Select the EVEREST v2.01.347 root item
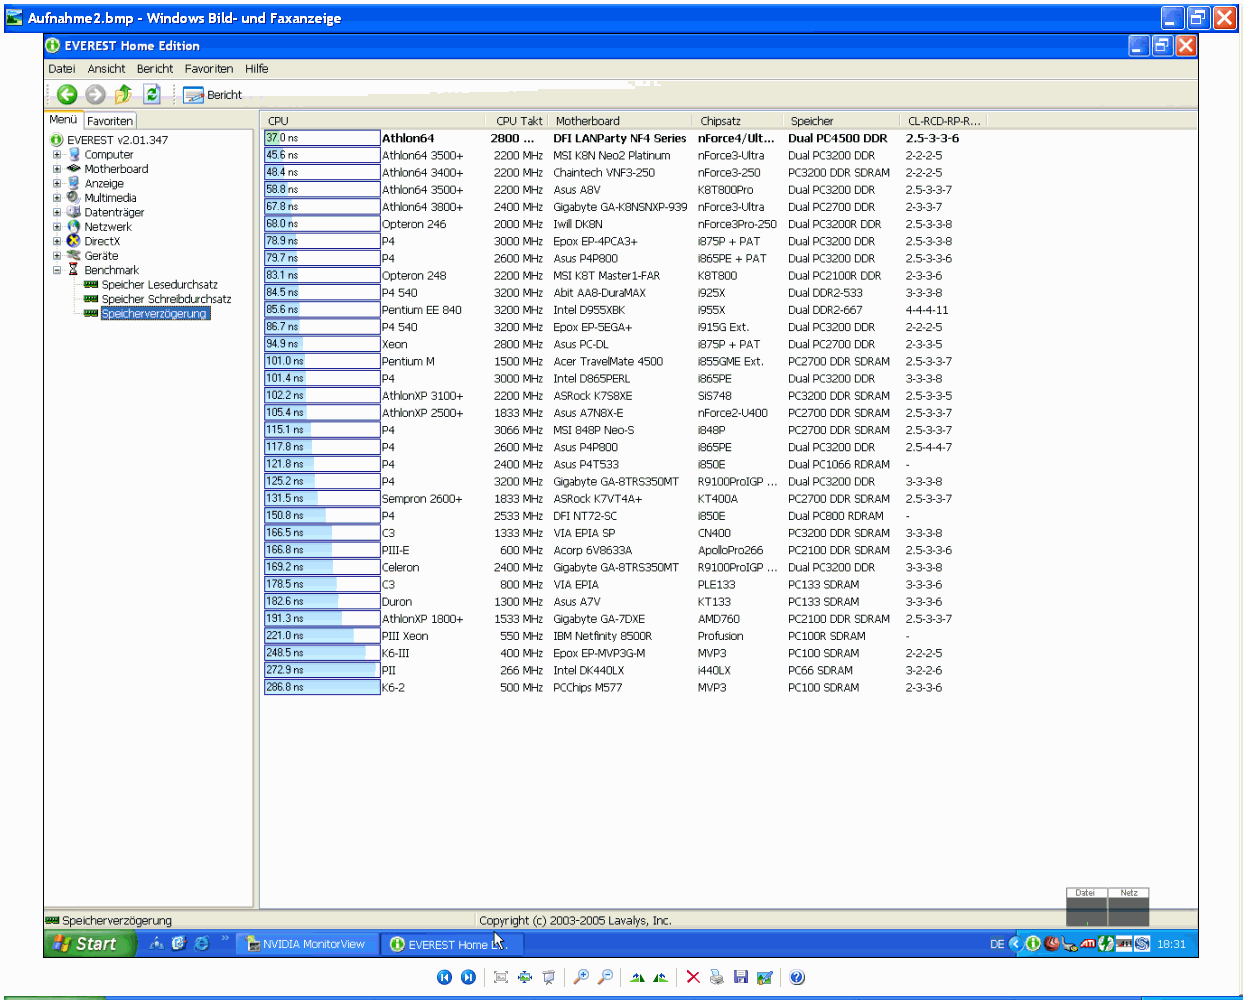 coord(117,140)
